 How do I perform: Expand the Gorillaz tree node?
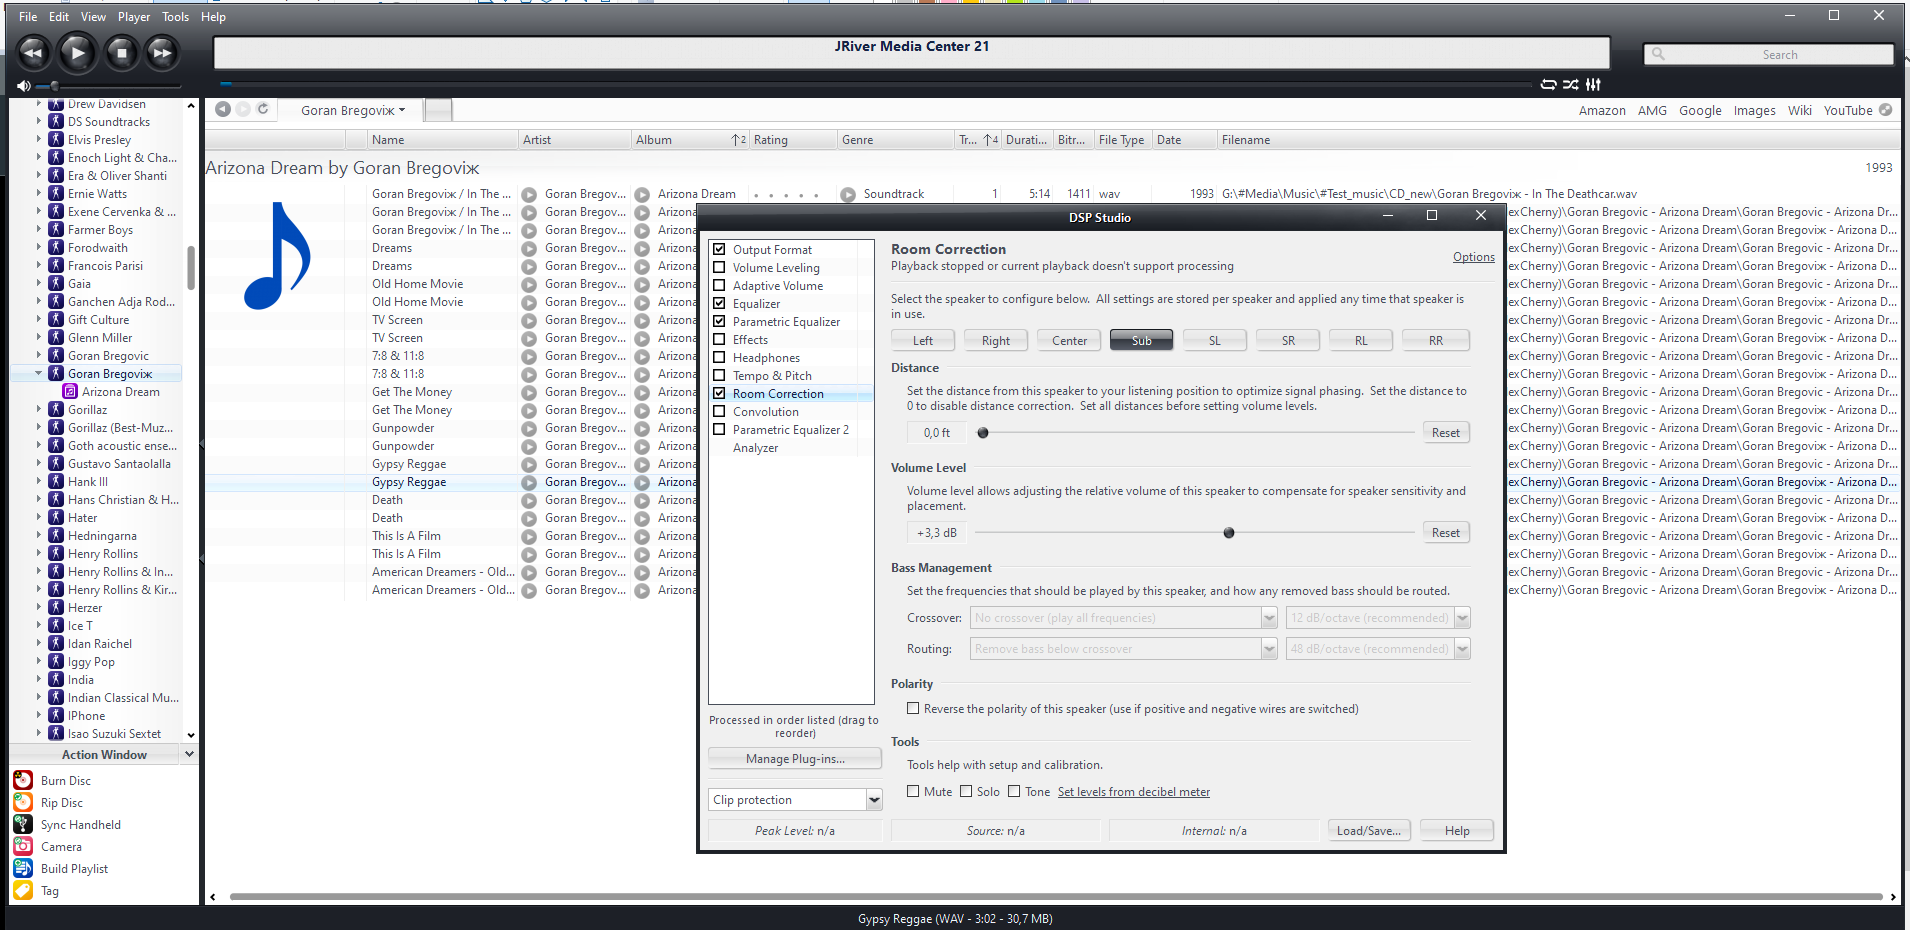click(x=39, y=409)
